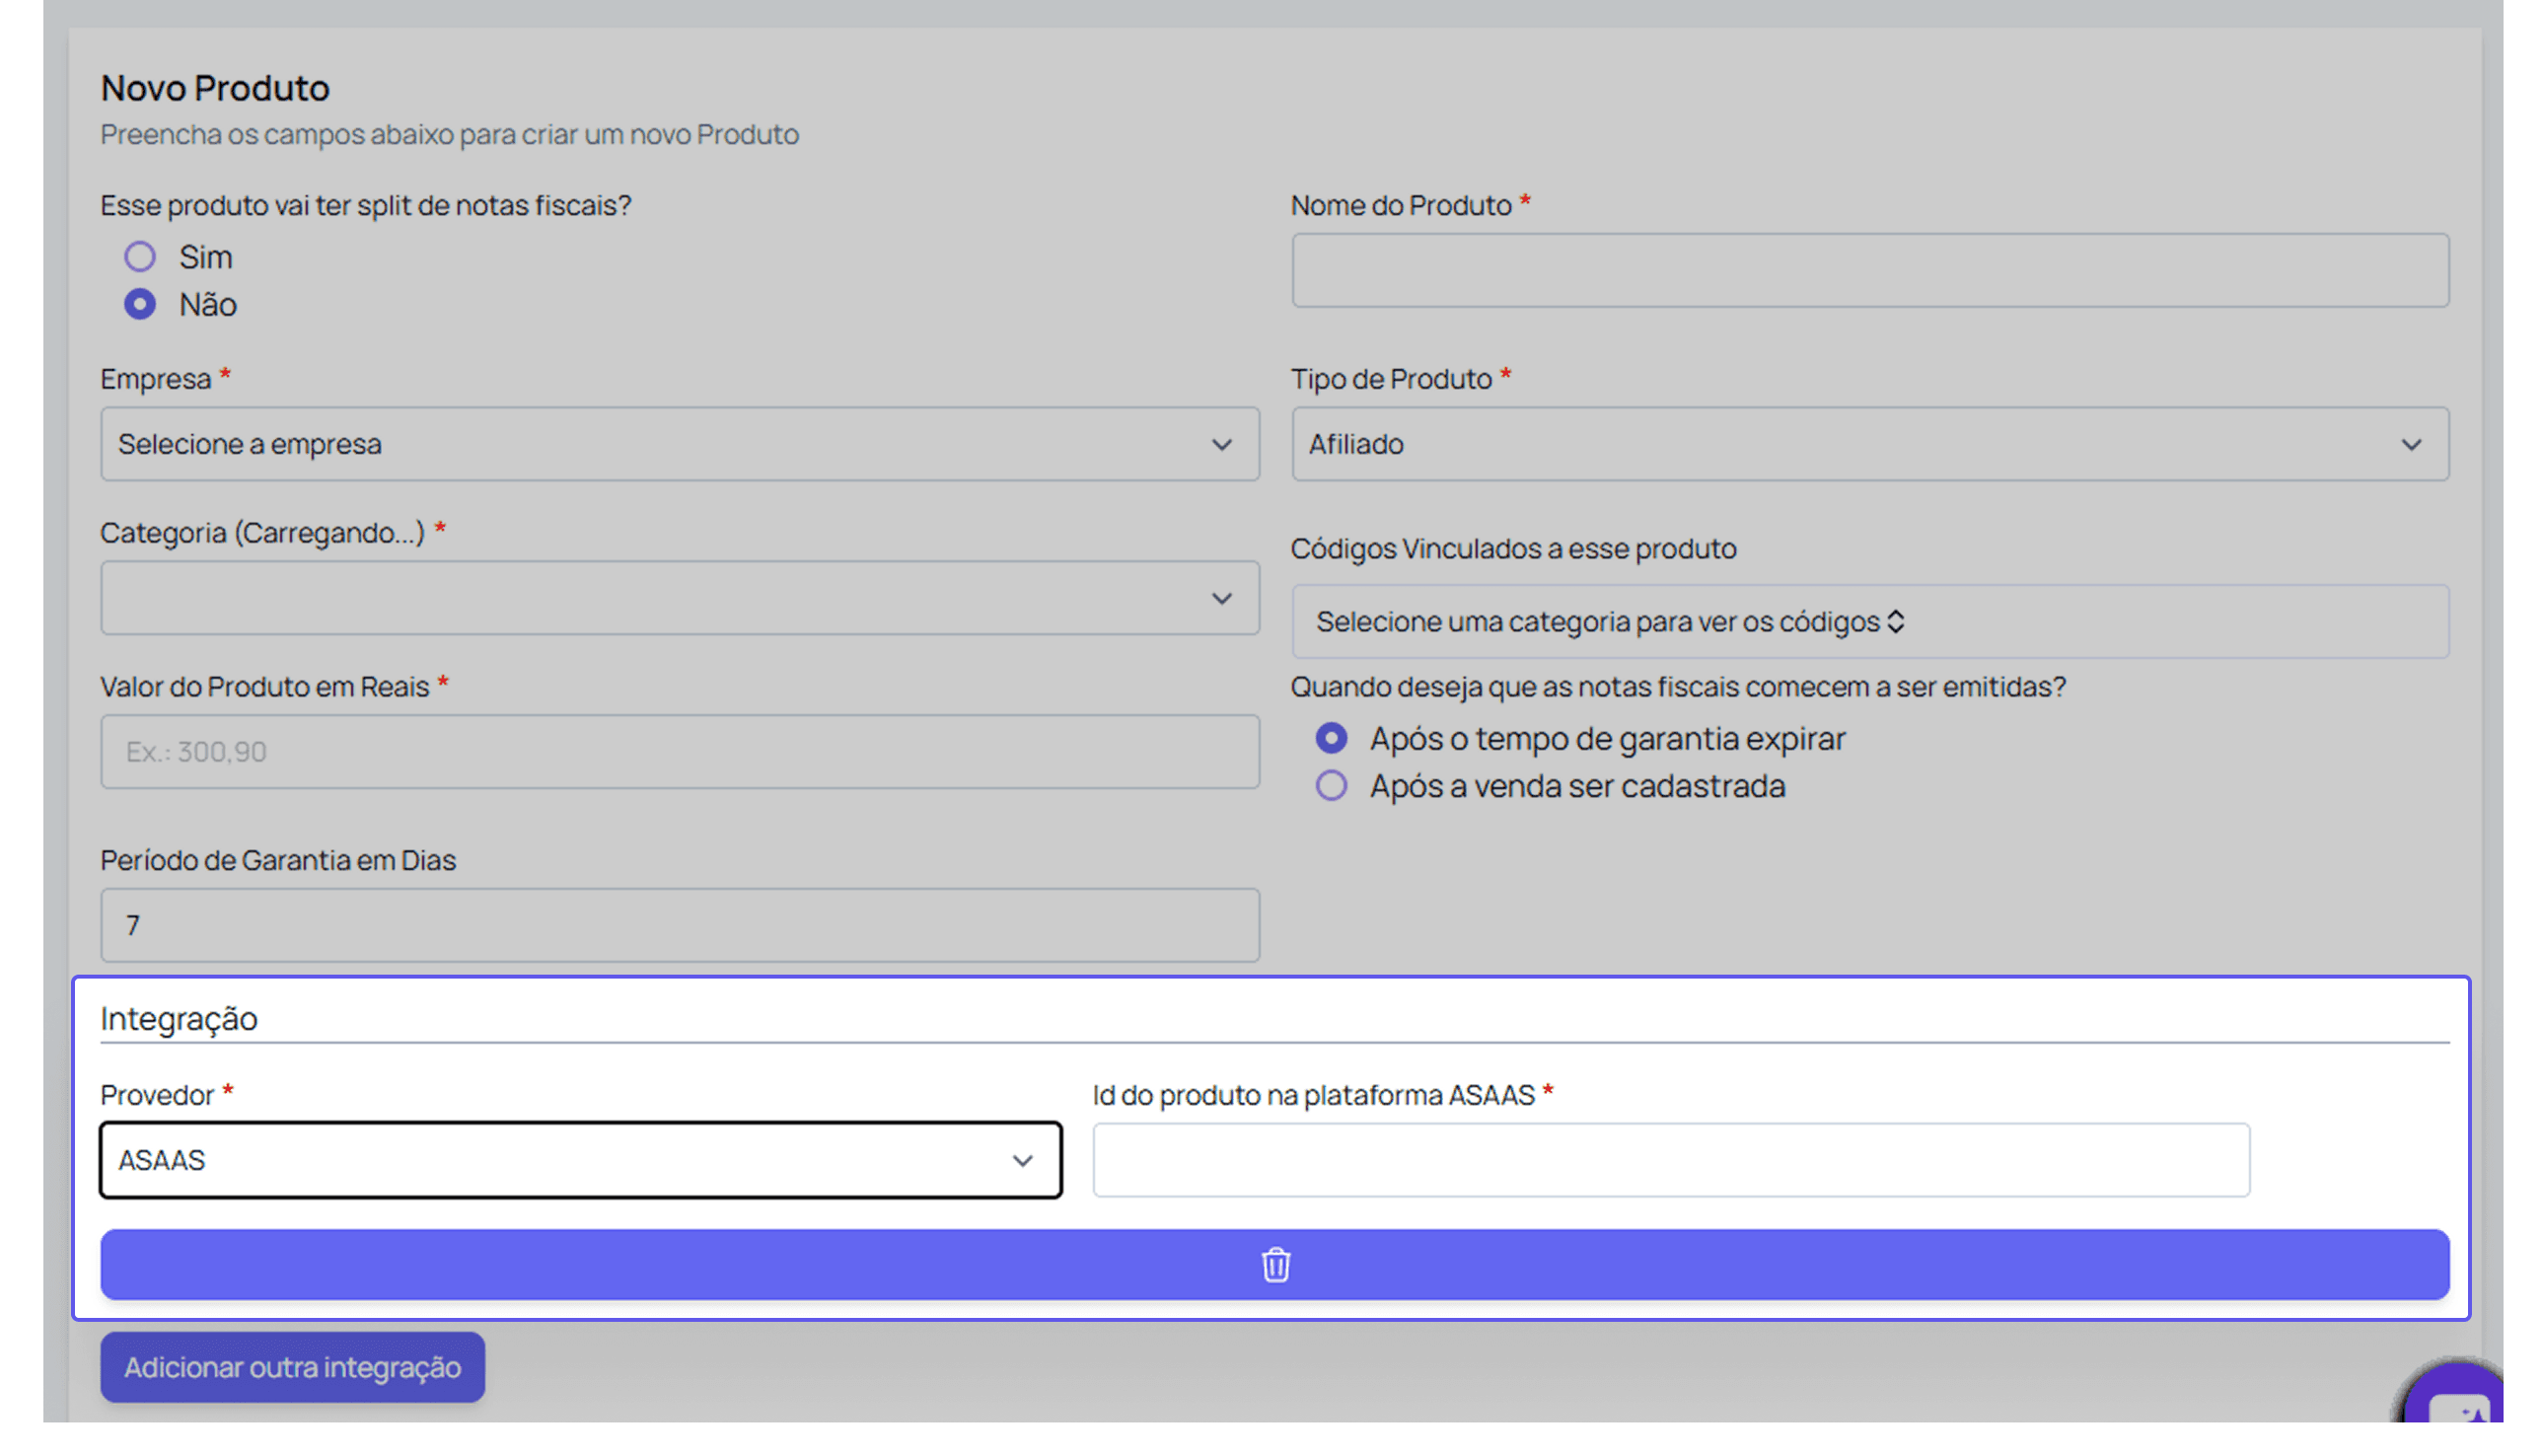This screenshot has width=2543, height=1456.
Task: Focus the Valor do Produto em Reais input
Action: 679,752
